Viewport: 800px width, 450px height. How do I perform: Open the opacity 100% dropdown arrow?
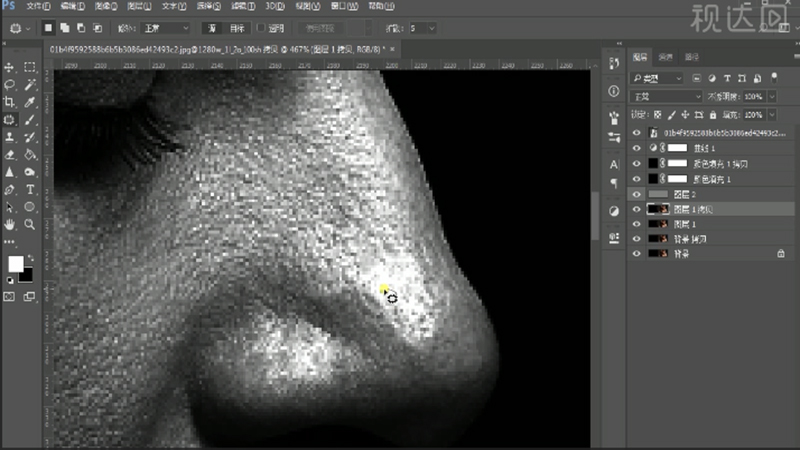coord(772,96)
